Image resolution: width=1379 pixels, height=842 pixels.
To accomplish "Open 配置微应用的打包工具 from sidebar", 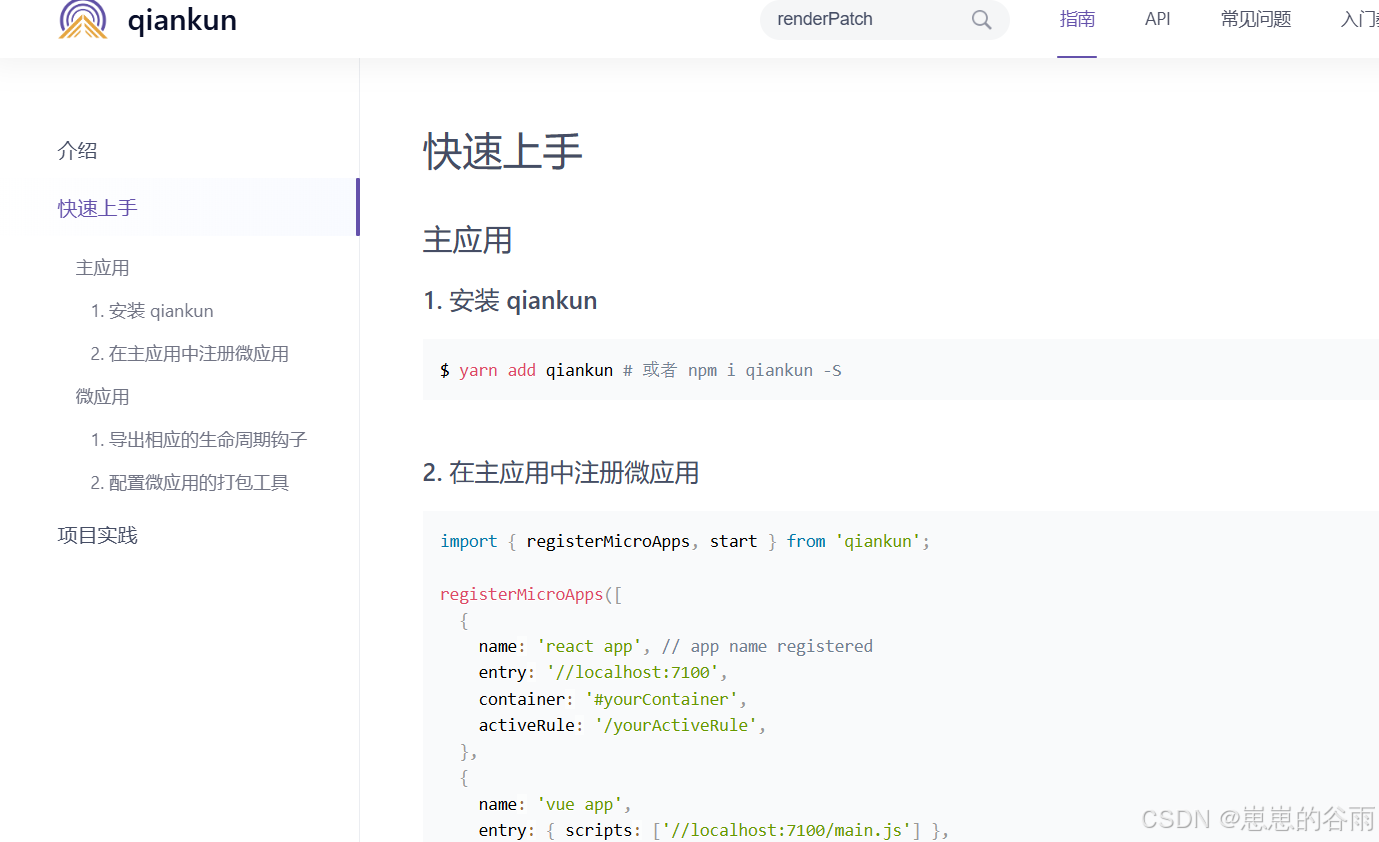I will point(189,482).
